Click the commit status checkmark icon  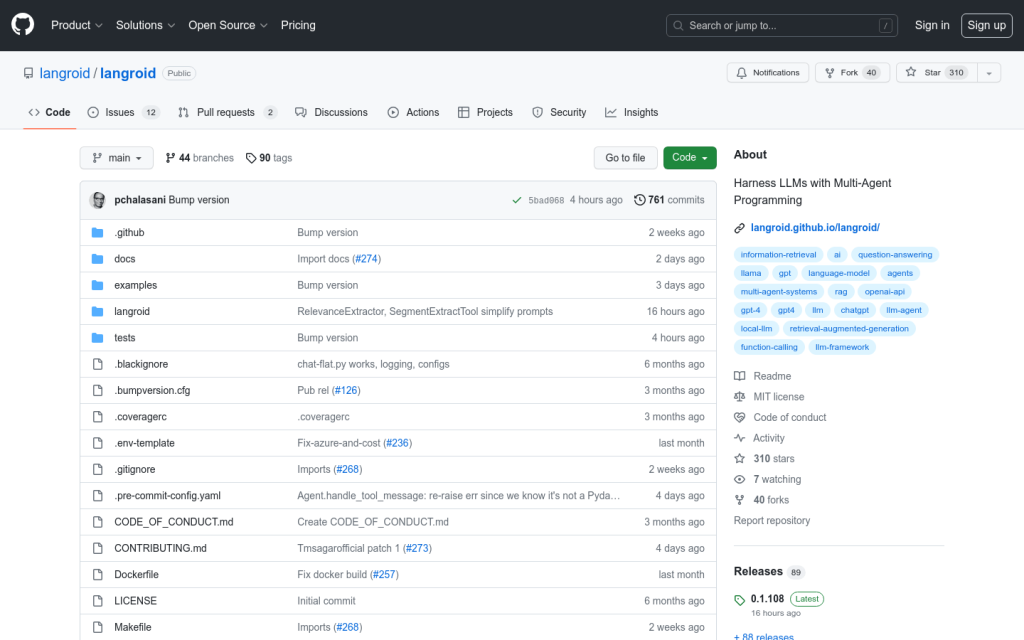click(517, 200)
